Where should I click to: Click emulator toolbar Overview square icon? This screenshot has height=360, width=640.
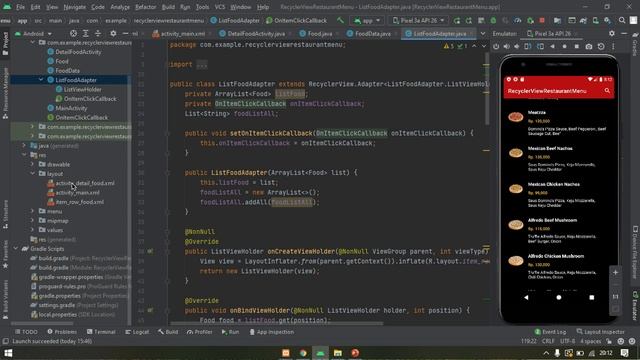(576, 47)
